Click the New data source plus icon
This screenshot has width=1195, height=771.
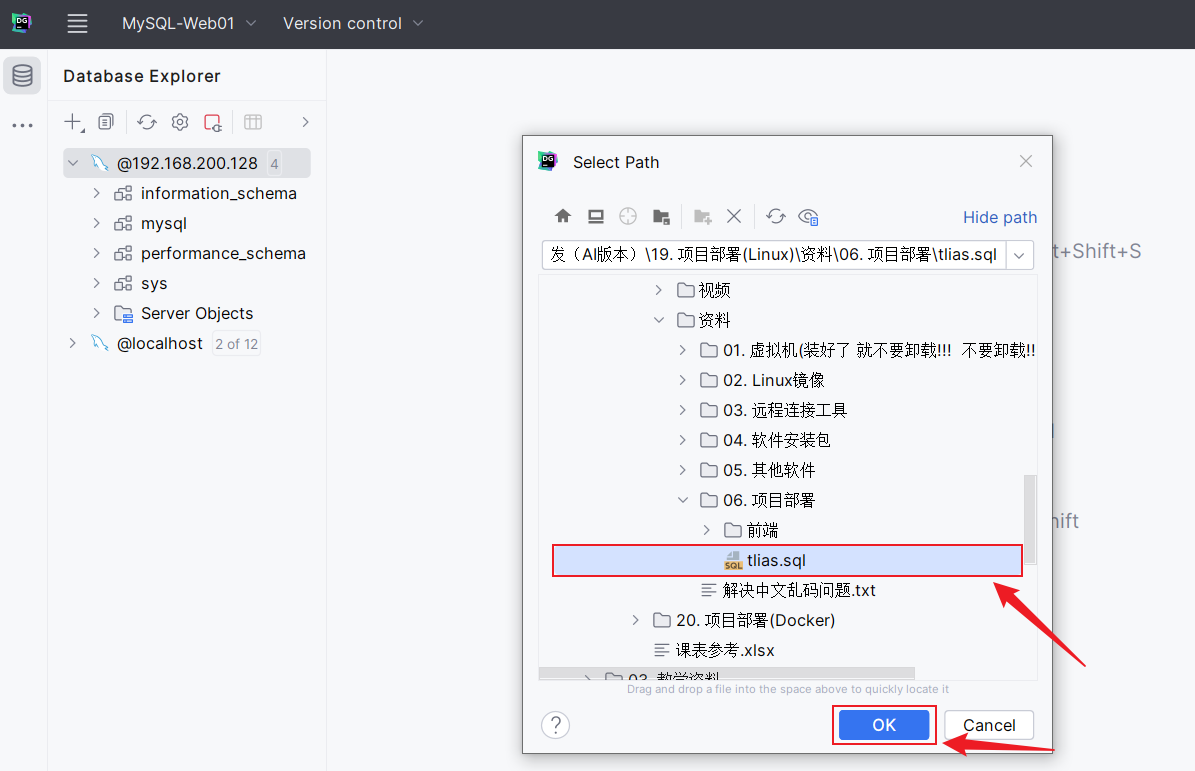point(73,122)
